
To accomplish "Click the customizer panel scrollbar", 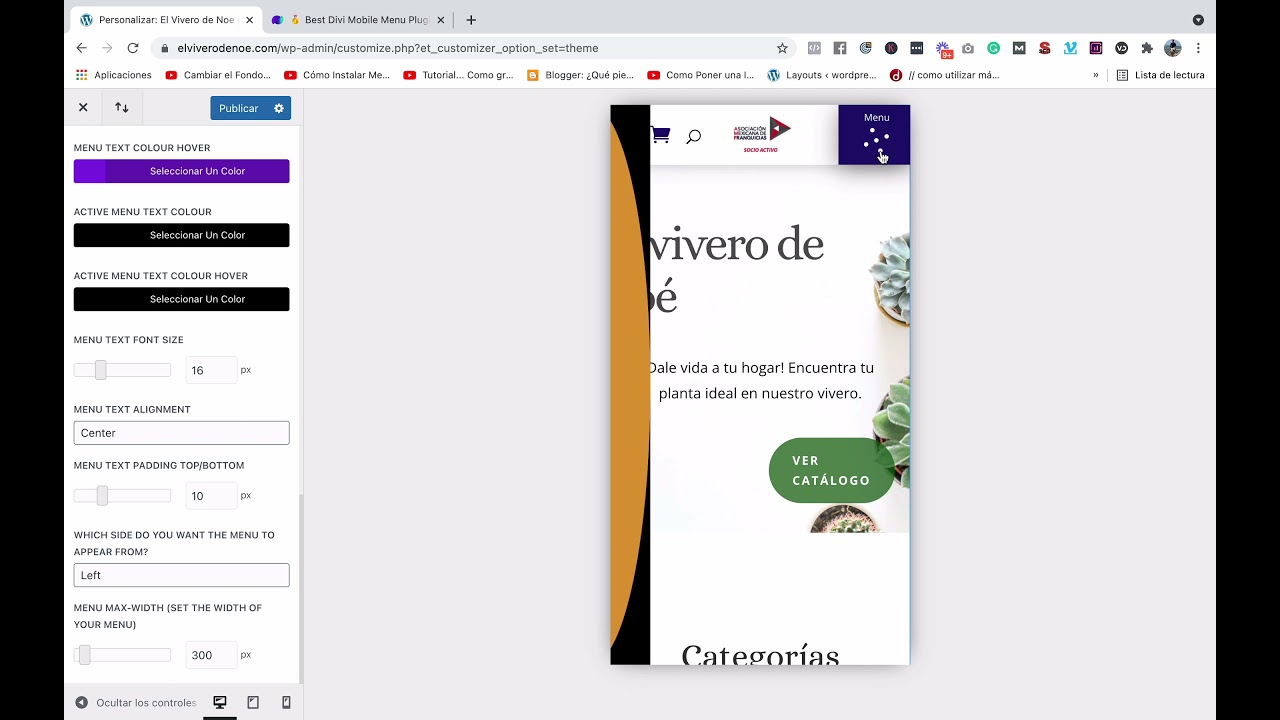I will 301,587.
